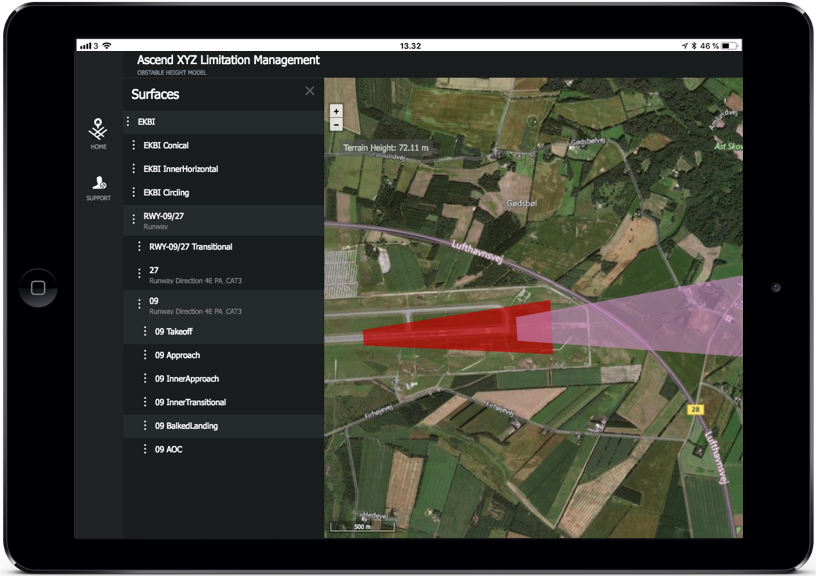The height and width of the screenshot is (576, 816).
Task: Open the Support icon in sidebar
Action: (x=98, y=186)
